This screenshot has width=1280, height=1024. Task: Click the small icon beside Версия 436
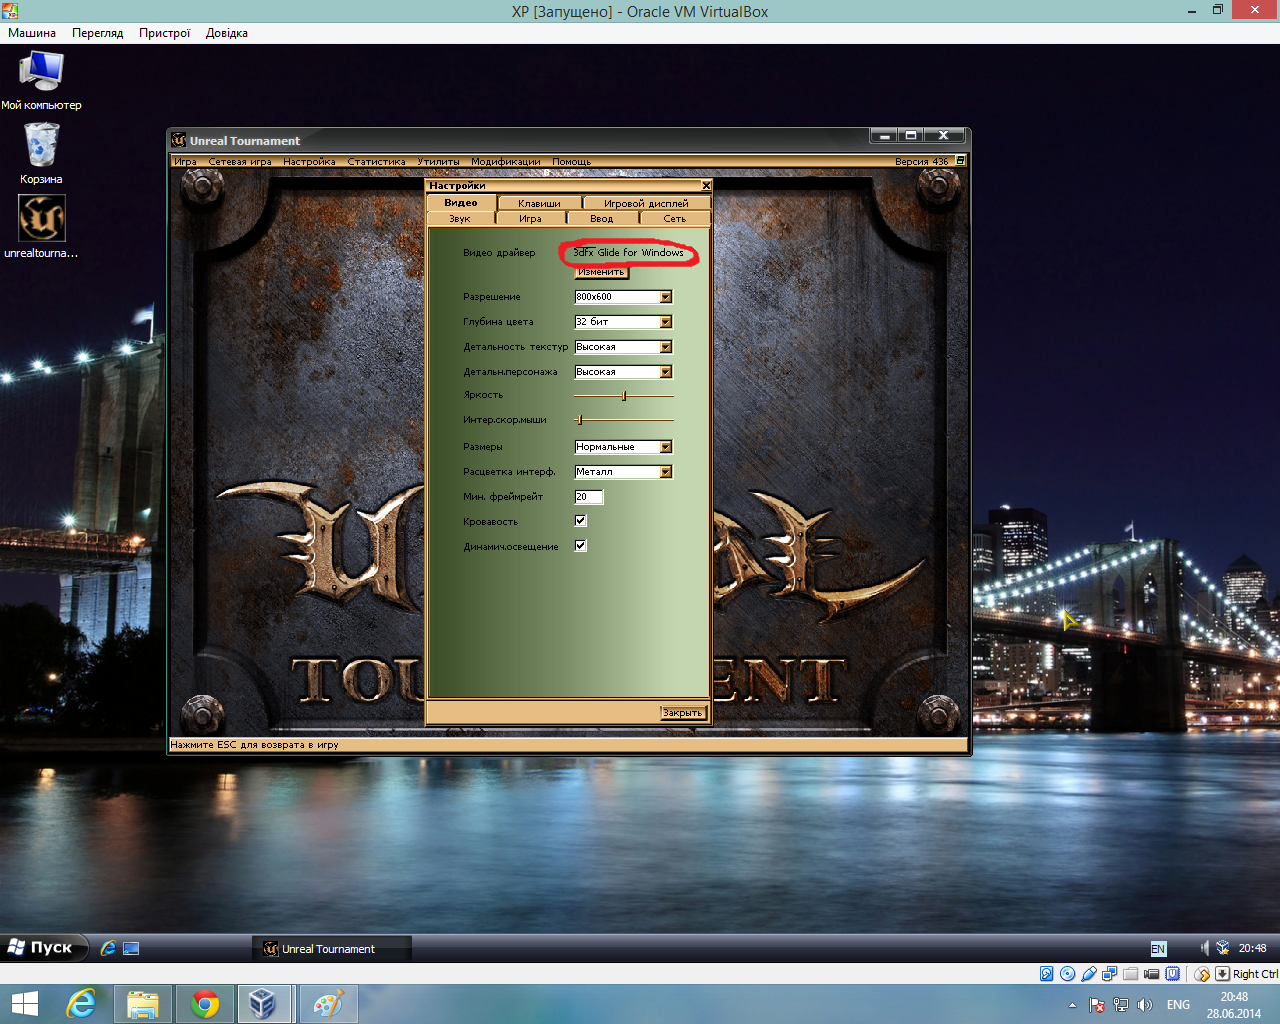[960, 161]
